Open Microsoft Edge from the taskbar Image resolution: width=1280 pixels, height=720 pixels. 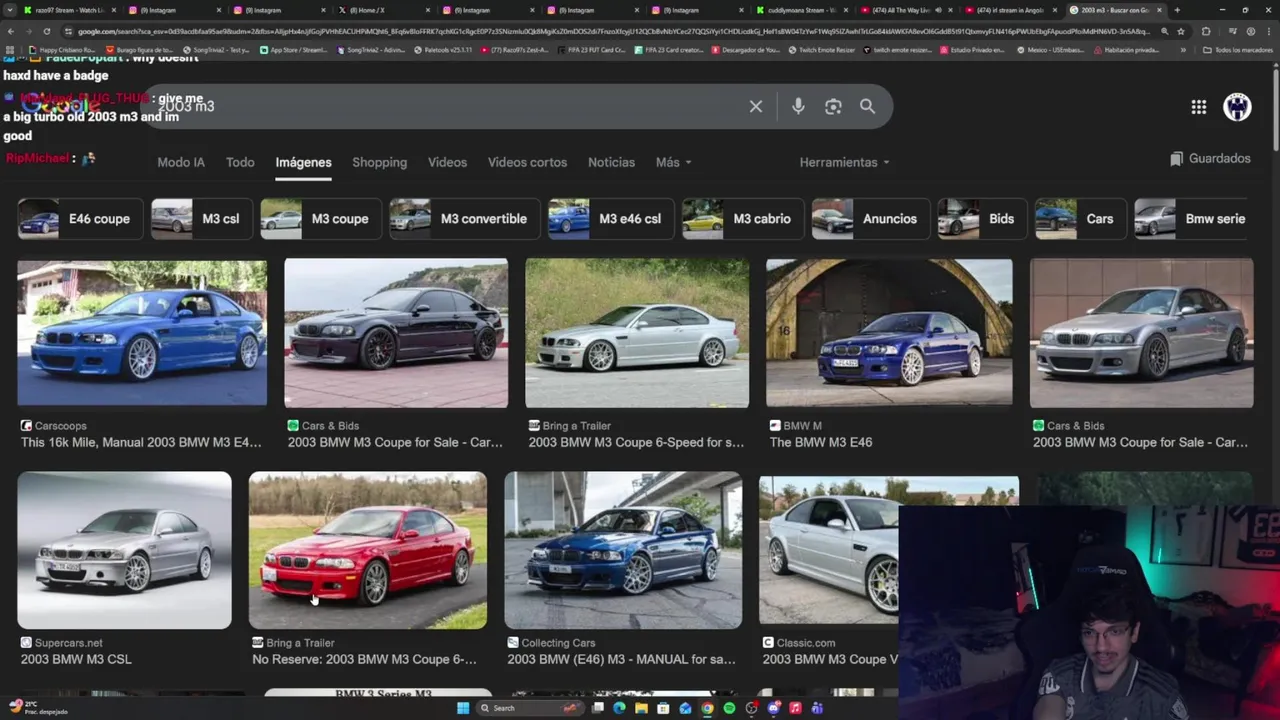[619, 708]
